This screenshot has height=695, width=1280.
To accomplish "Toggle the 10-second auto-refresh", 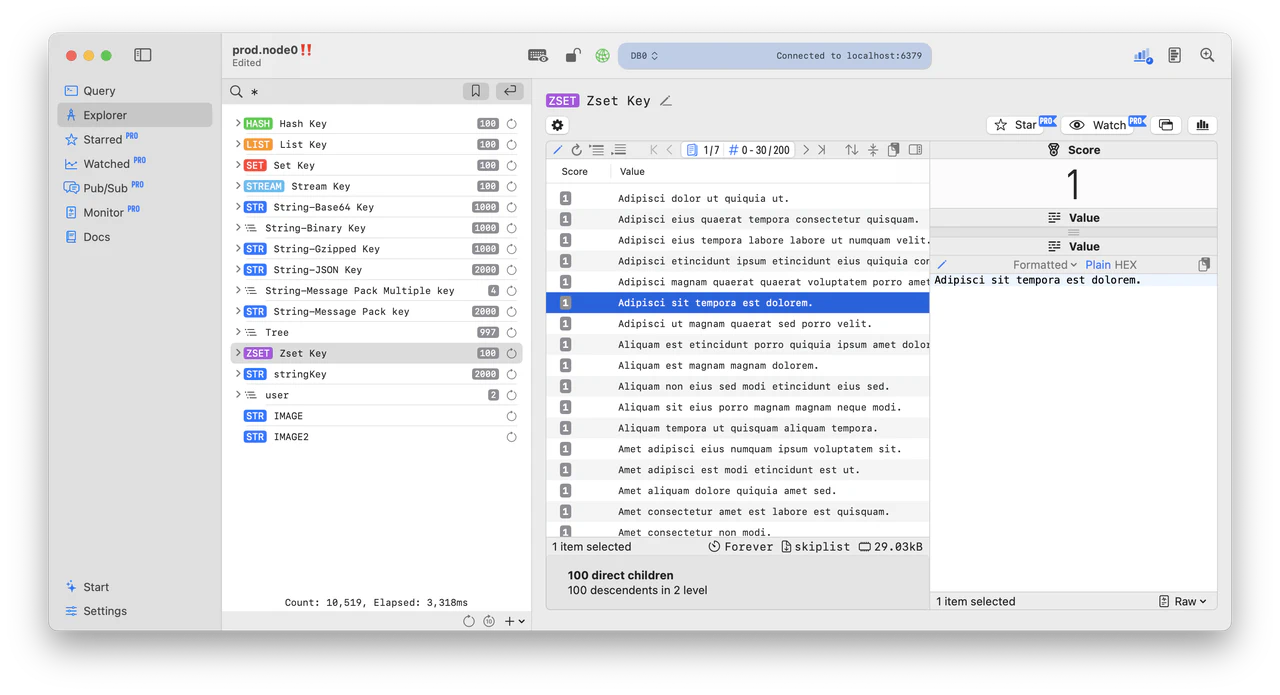I will [x=488, y=621].
